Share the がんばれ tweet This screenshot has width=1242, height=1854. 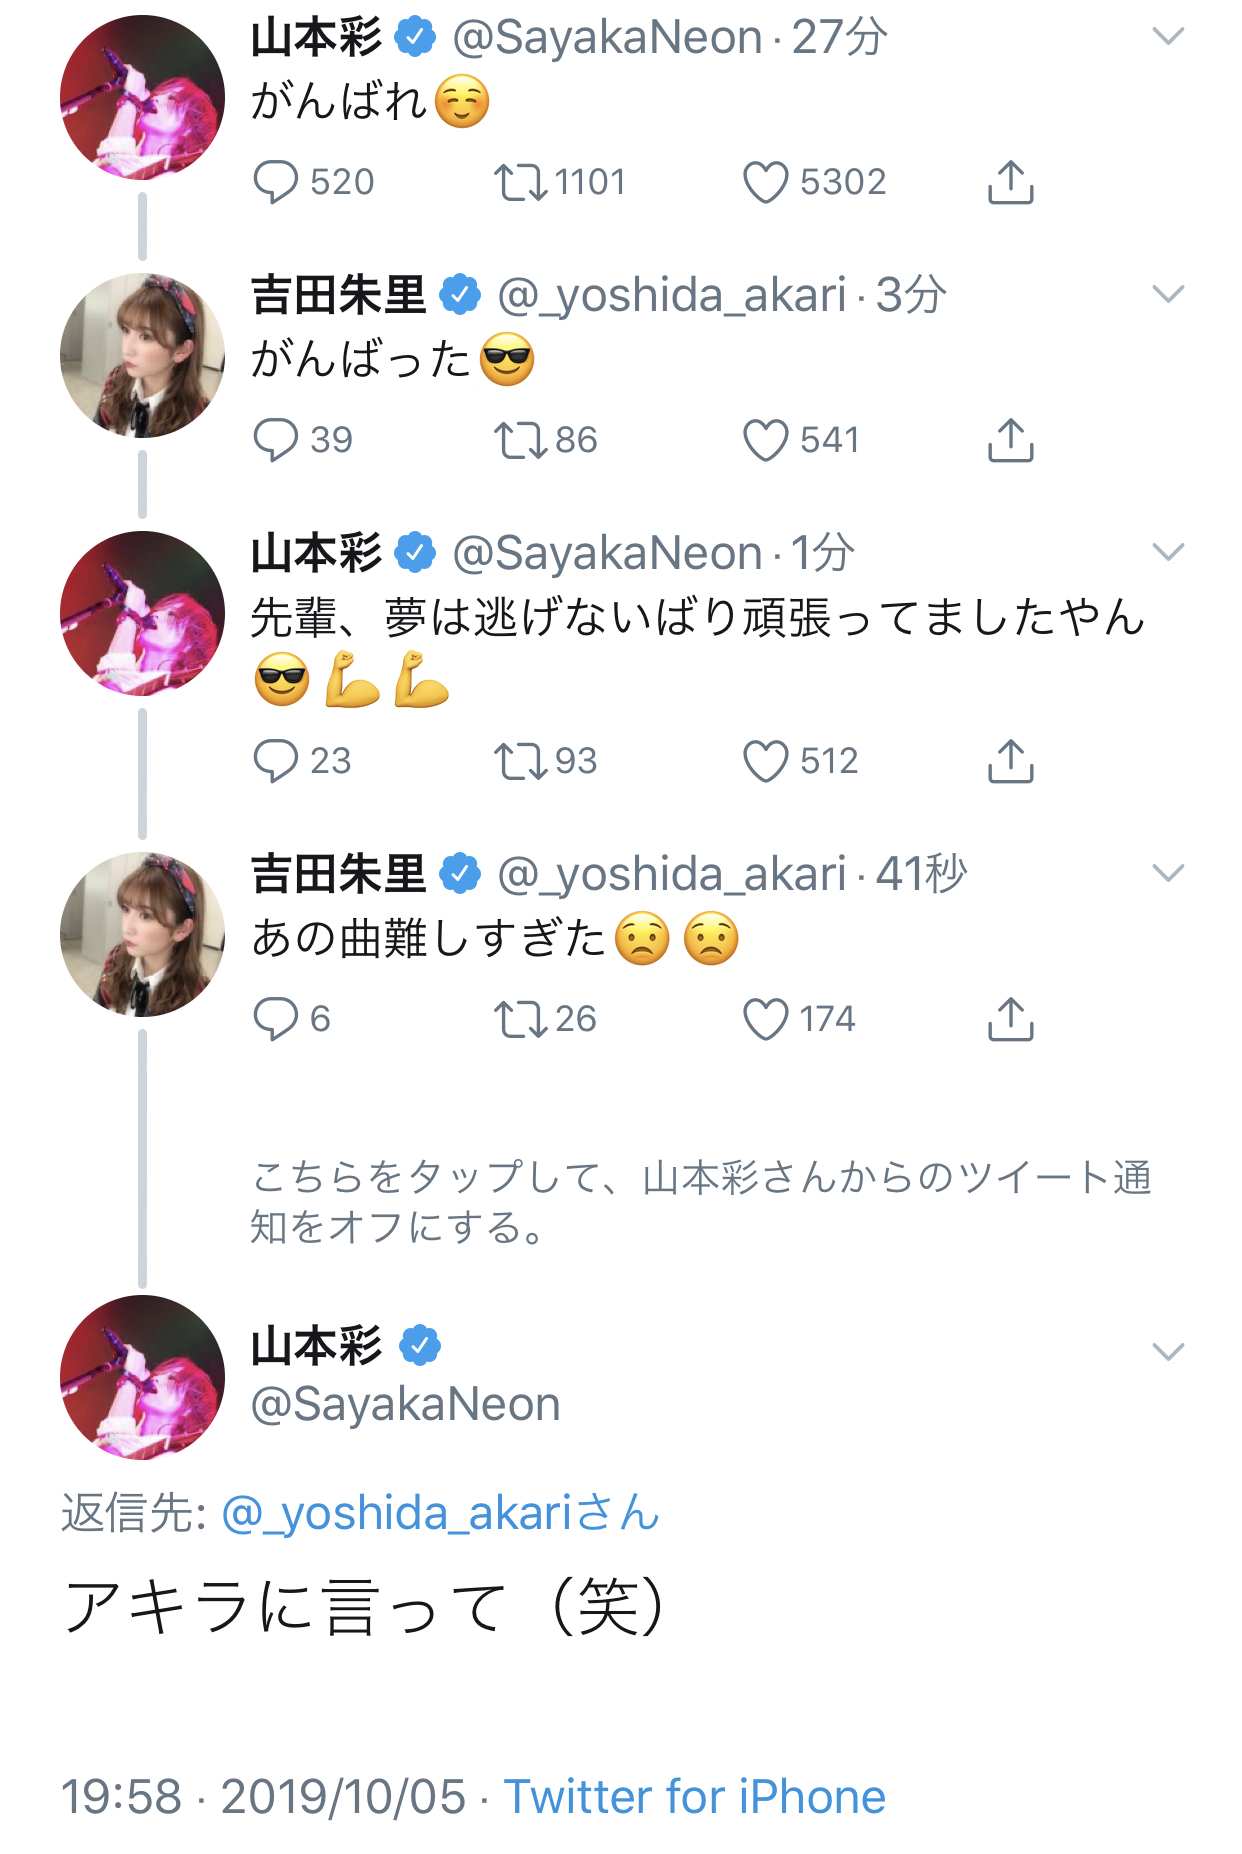point(1010,182)
